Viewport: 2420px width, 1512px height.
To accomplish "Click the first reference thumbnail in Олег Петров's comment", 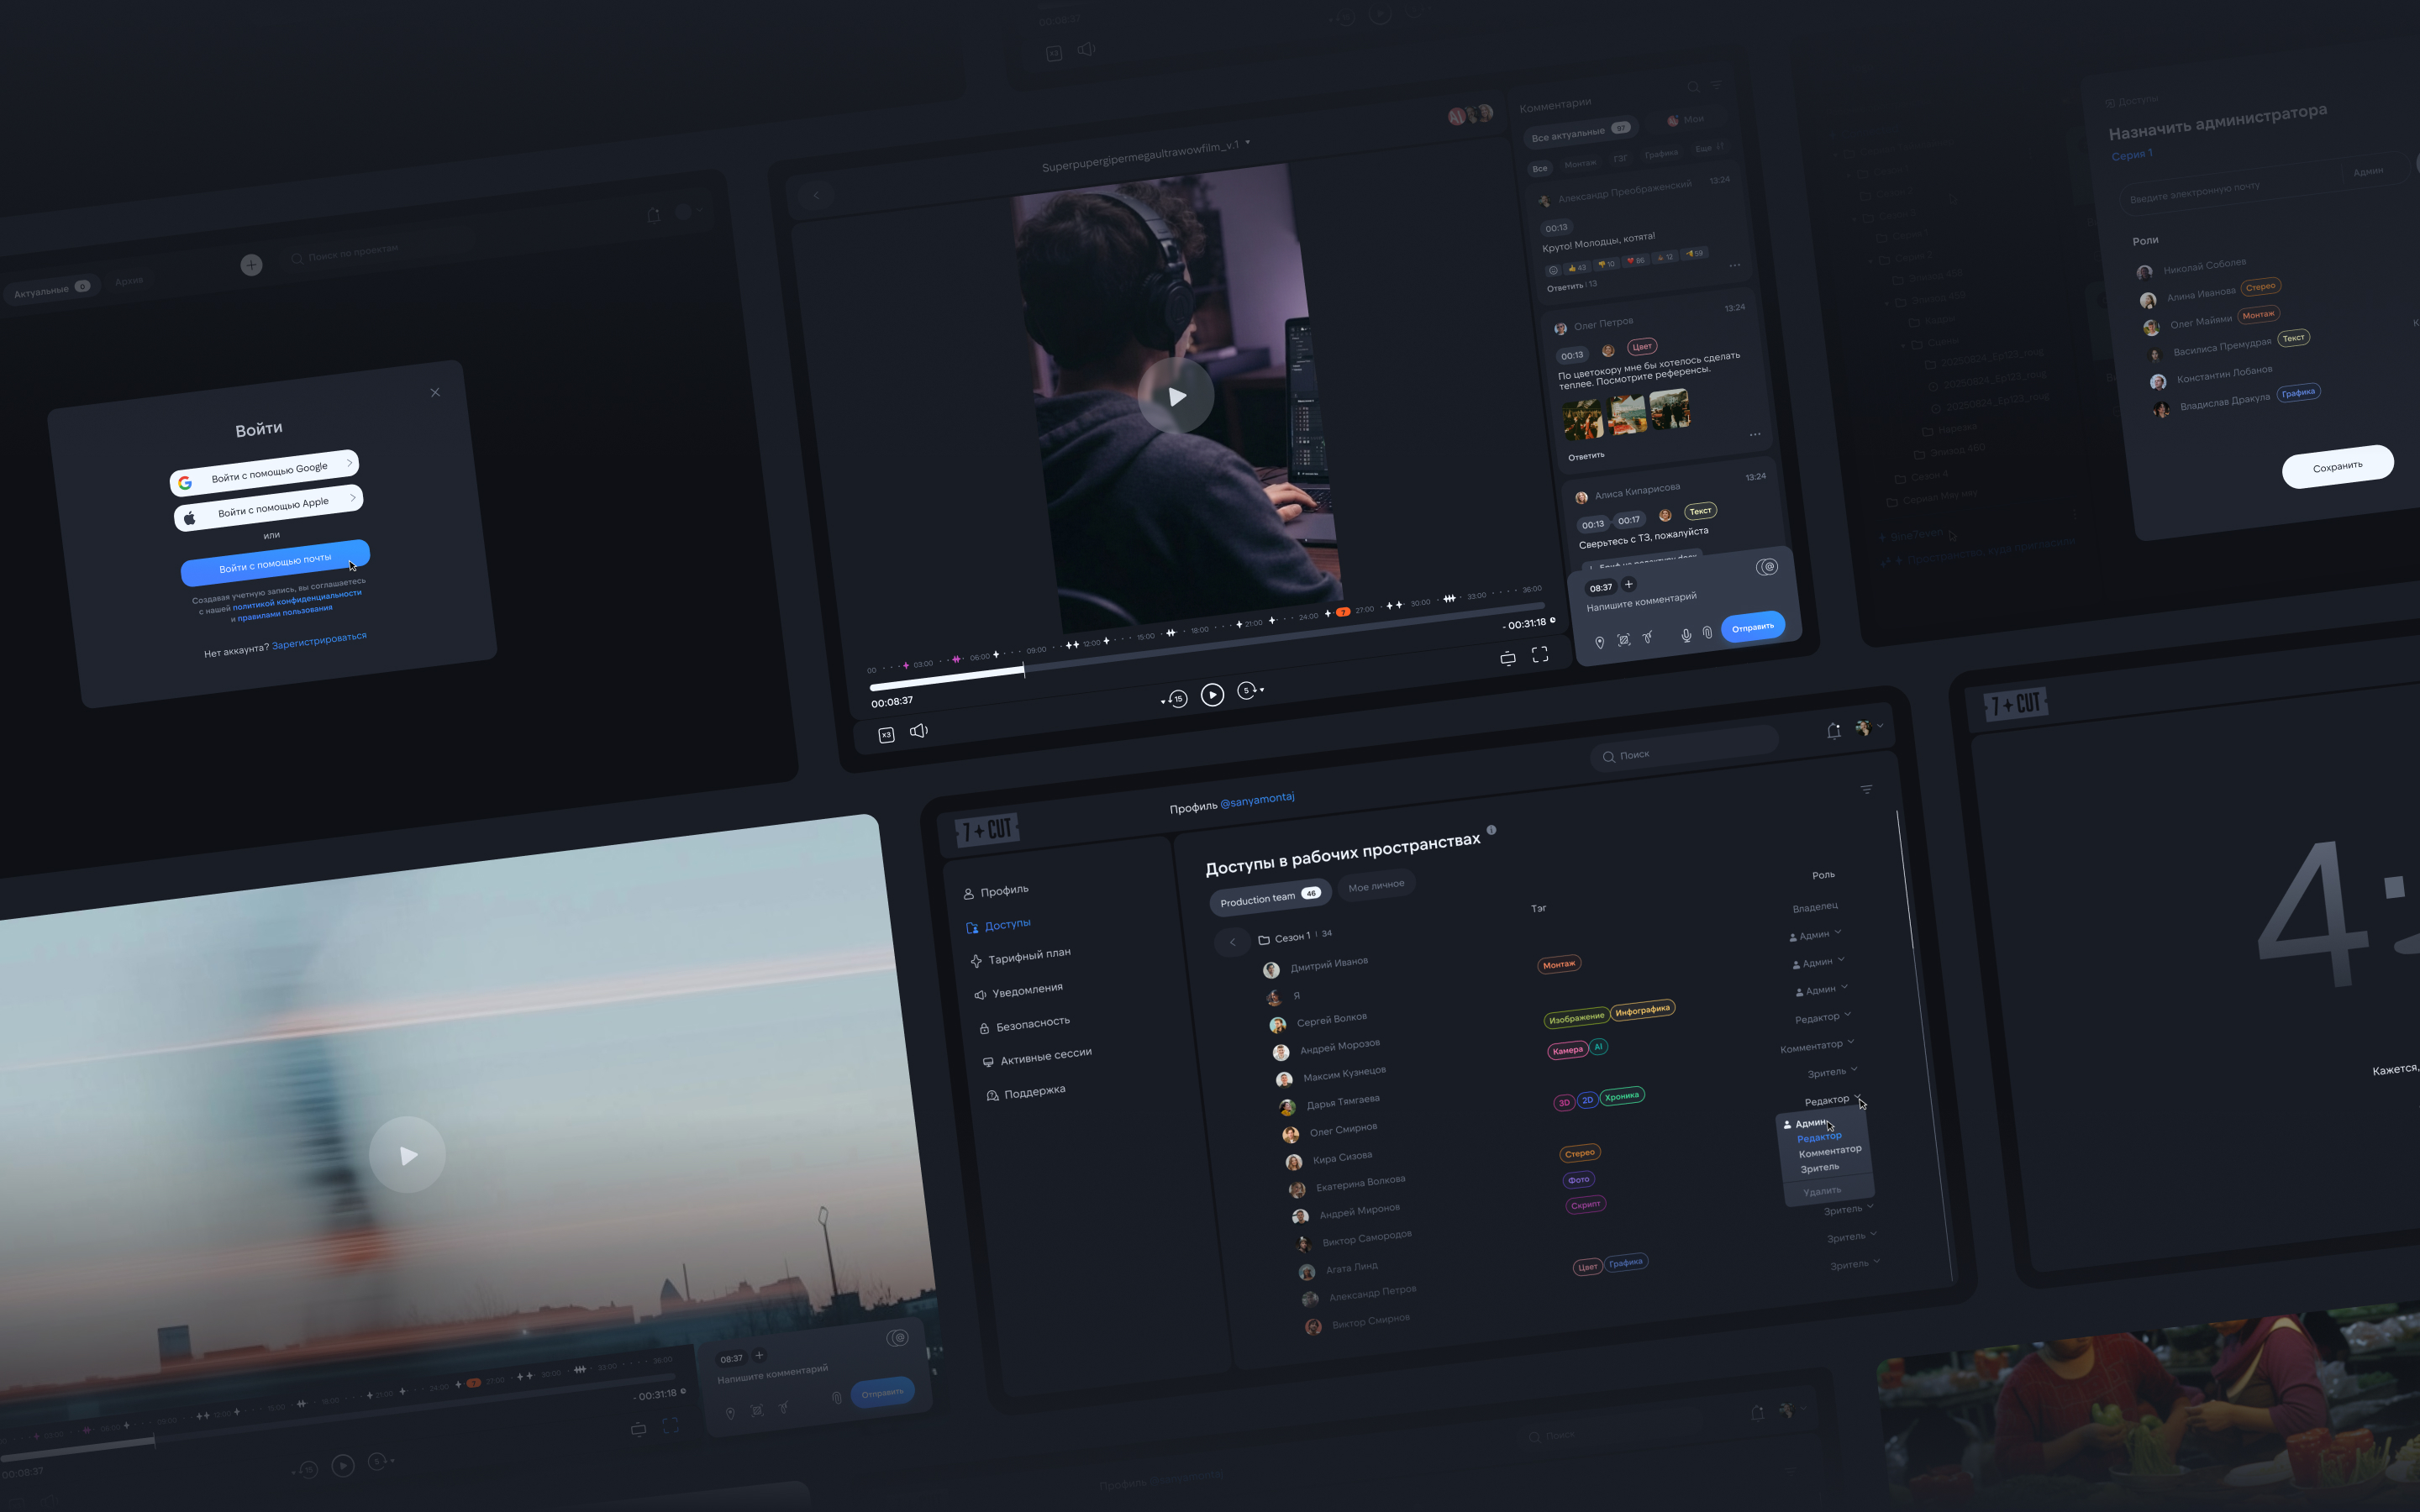I will tap(1582, 420).
